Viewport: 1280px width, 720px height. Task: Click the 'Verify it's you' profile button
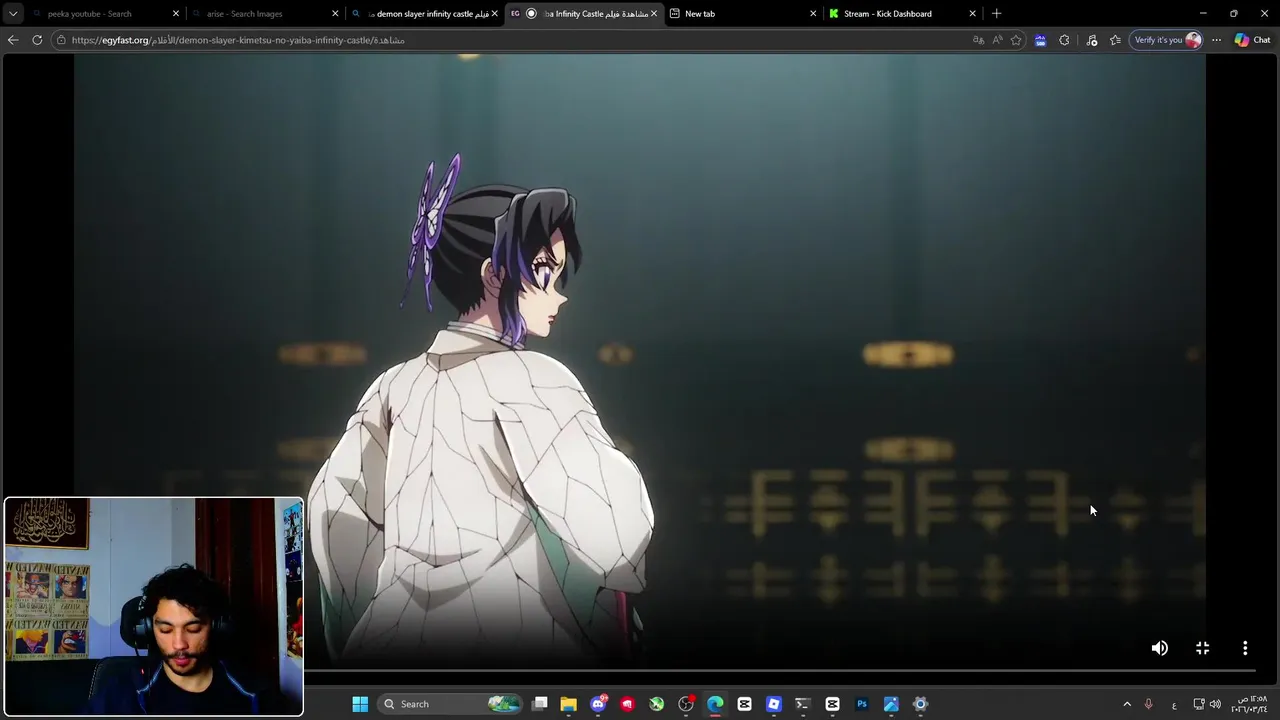coord(1167,40)
